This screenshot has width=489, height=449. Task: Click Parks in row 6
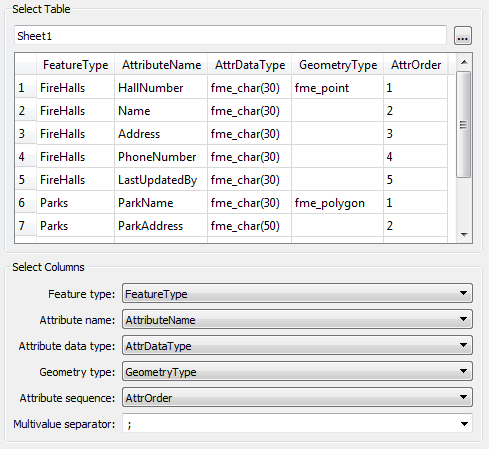coord(75,203)
